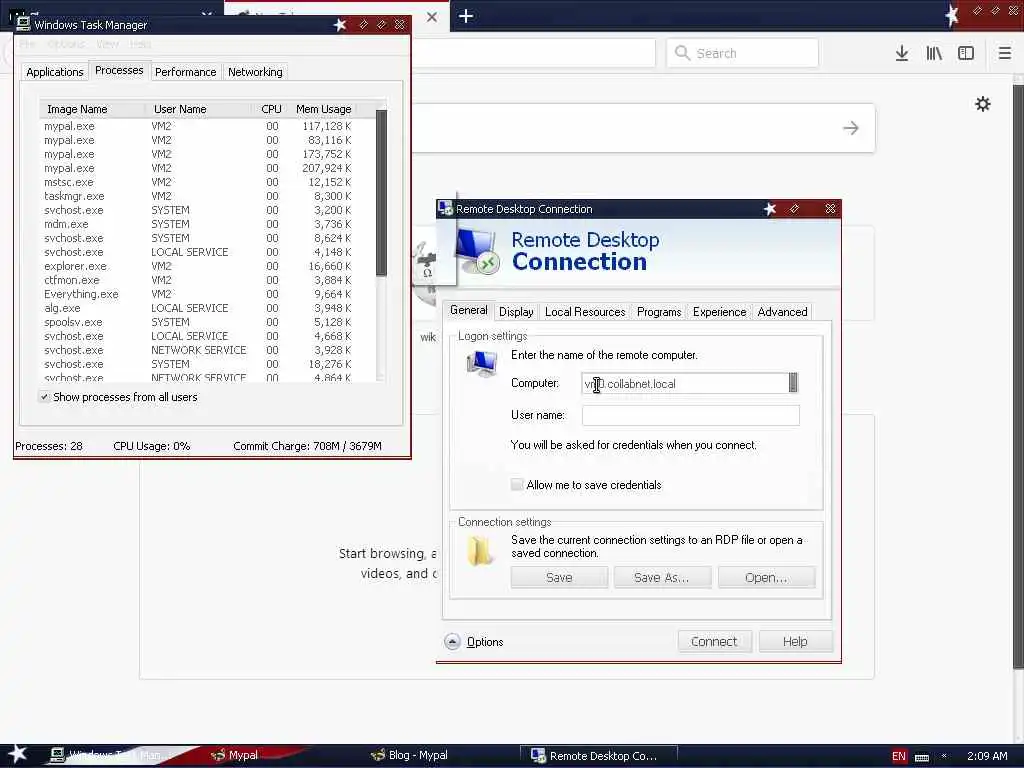
Task: Click the computer icon in Logon settings
Action: (482, 364)
